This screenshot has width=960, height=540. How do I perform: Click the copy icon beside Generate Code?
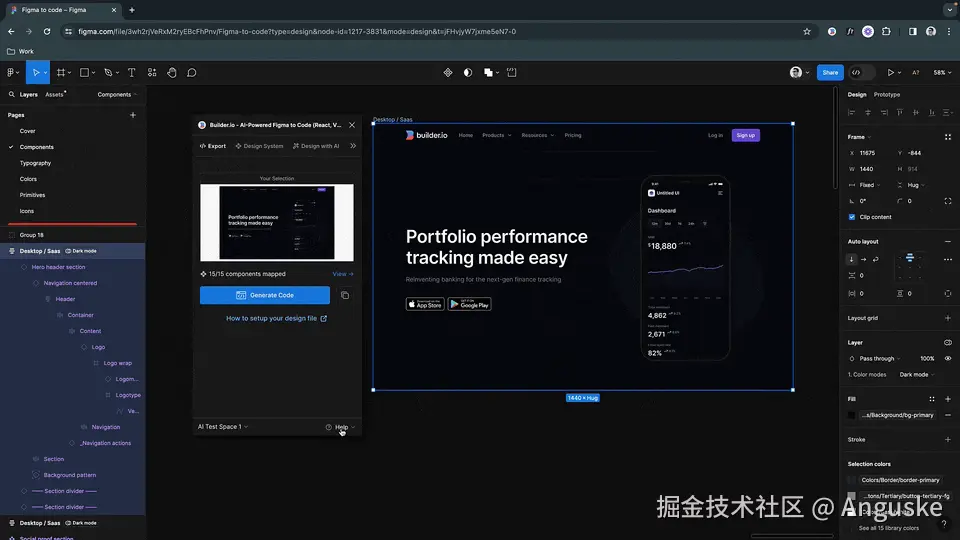coord(345,295)
